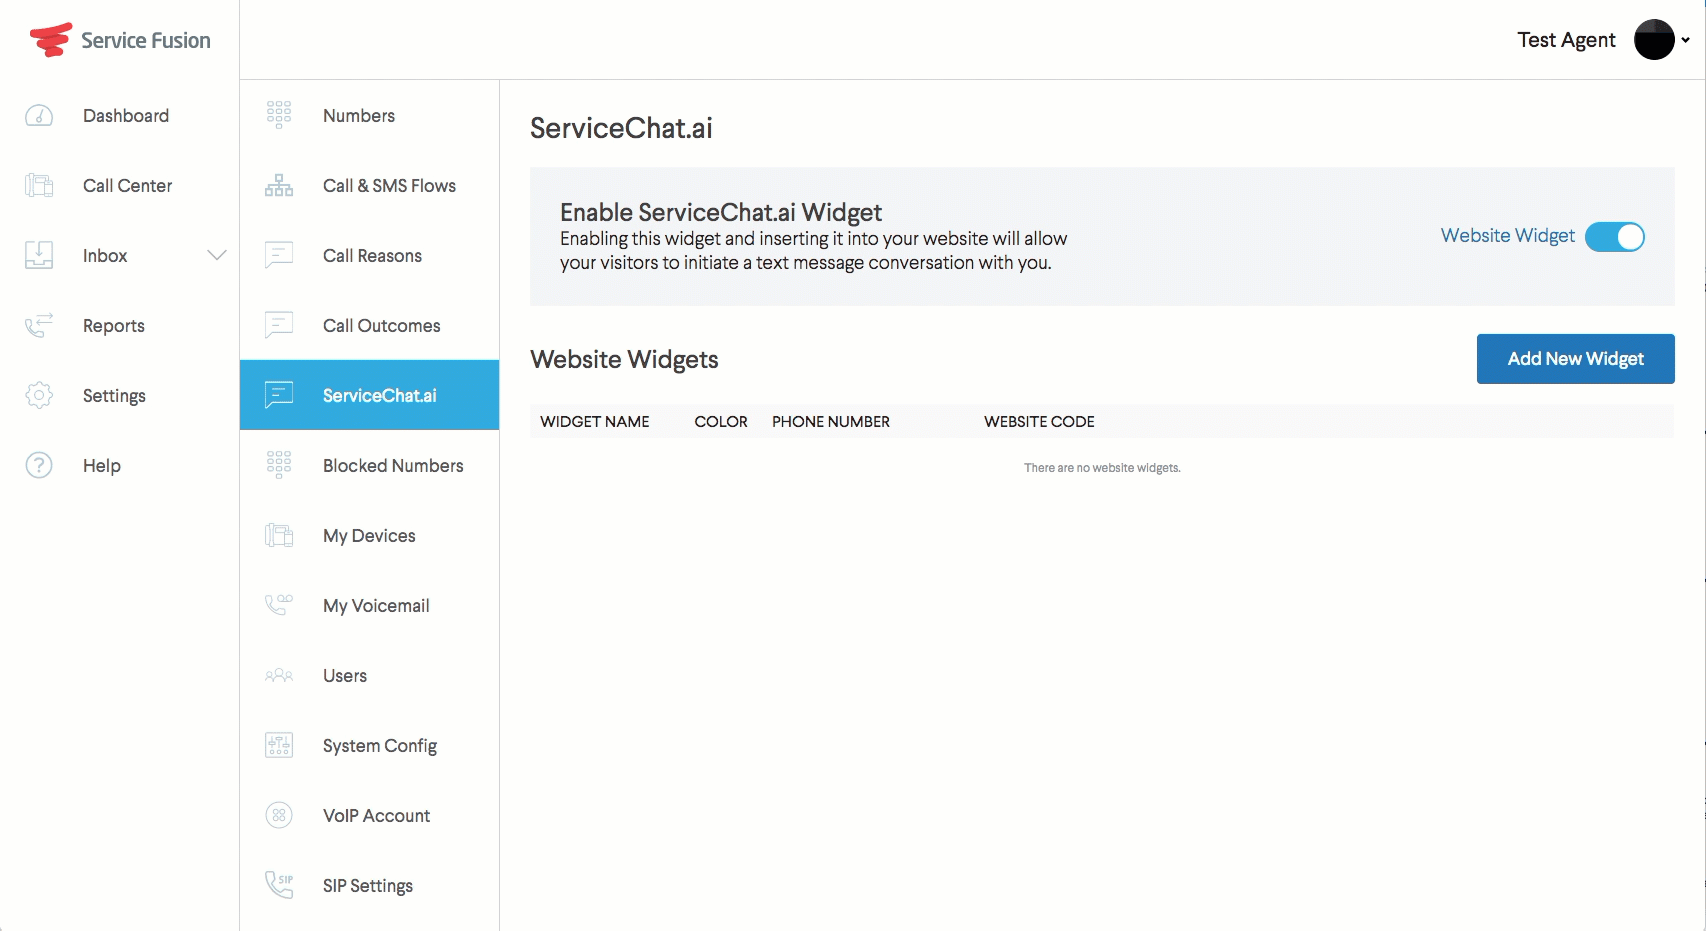Click the 'There are no website widgets.' message
1706x931 pixels.
pyautogui.click(x=1102, y=468)
